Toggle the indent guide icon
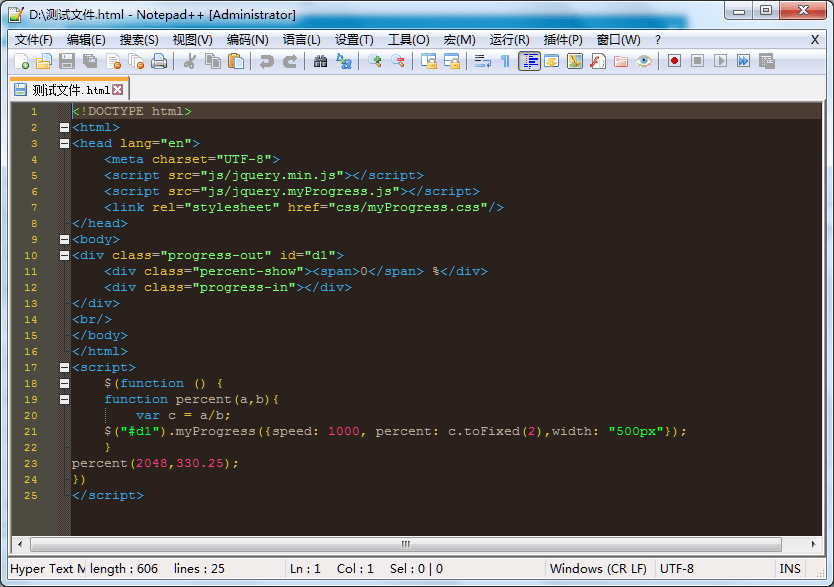Image resolution: width=834 pixels, height=587 pixels. click(x=529, y=61)
